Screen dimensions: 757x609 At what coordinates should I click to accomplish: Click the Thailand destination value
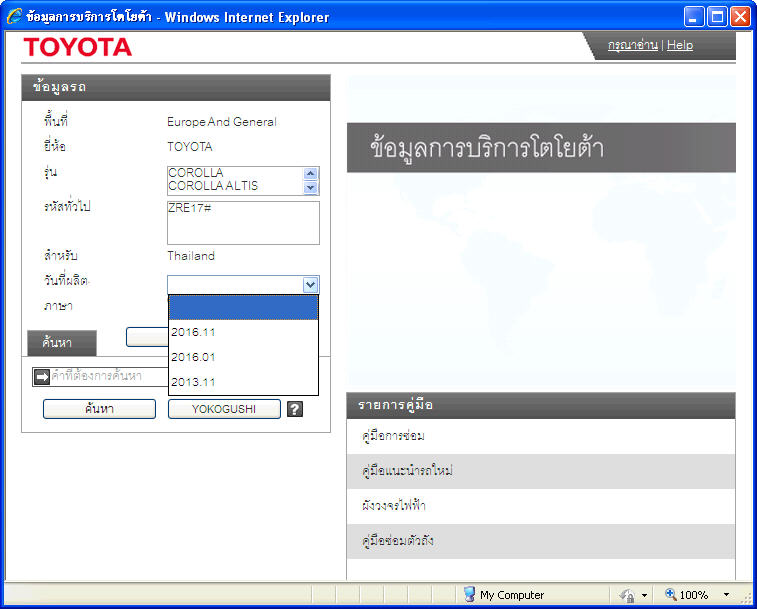coord(191,255)
